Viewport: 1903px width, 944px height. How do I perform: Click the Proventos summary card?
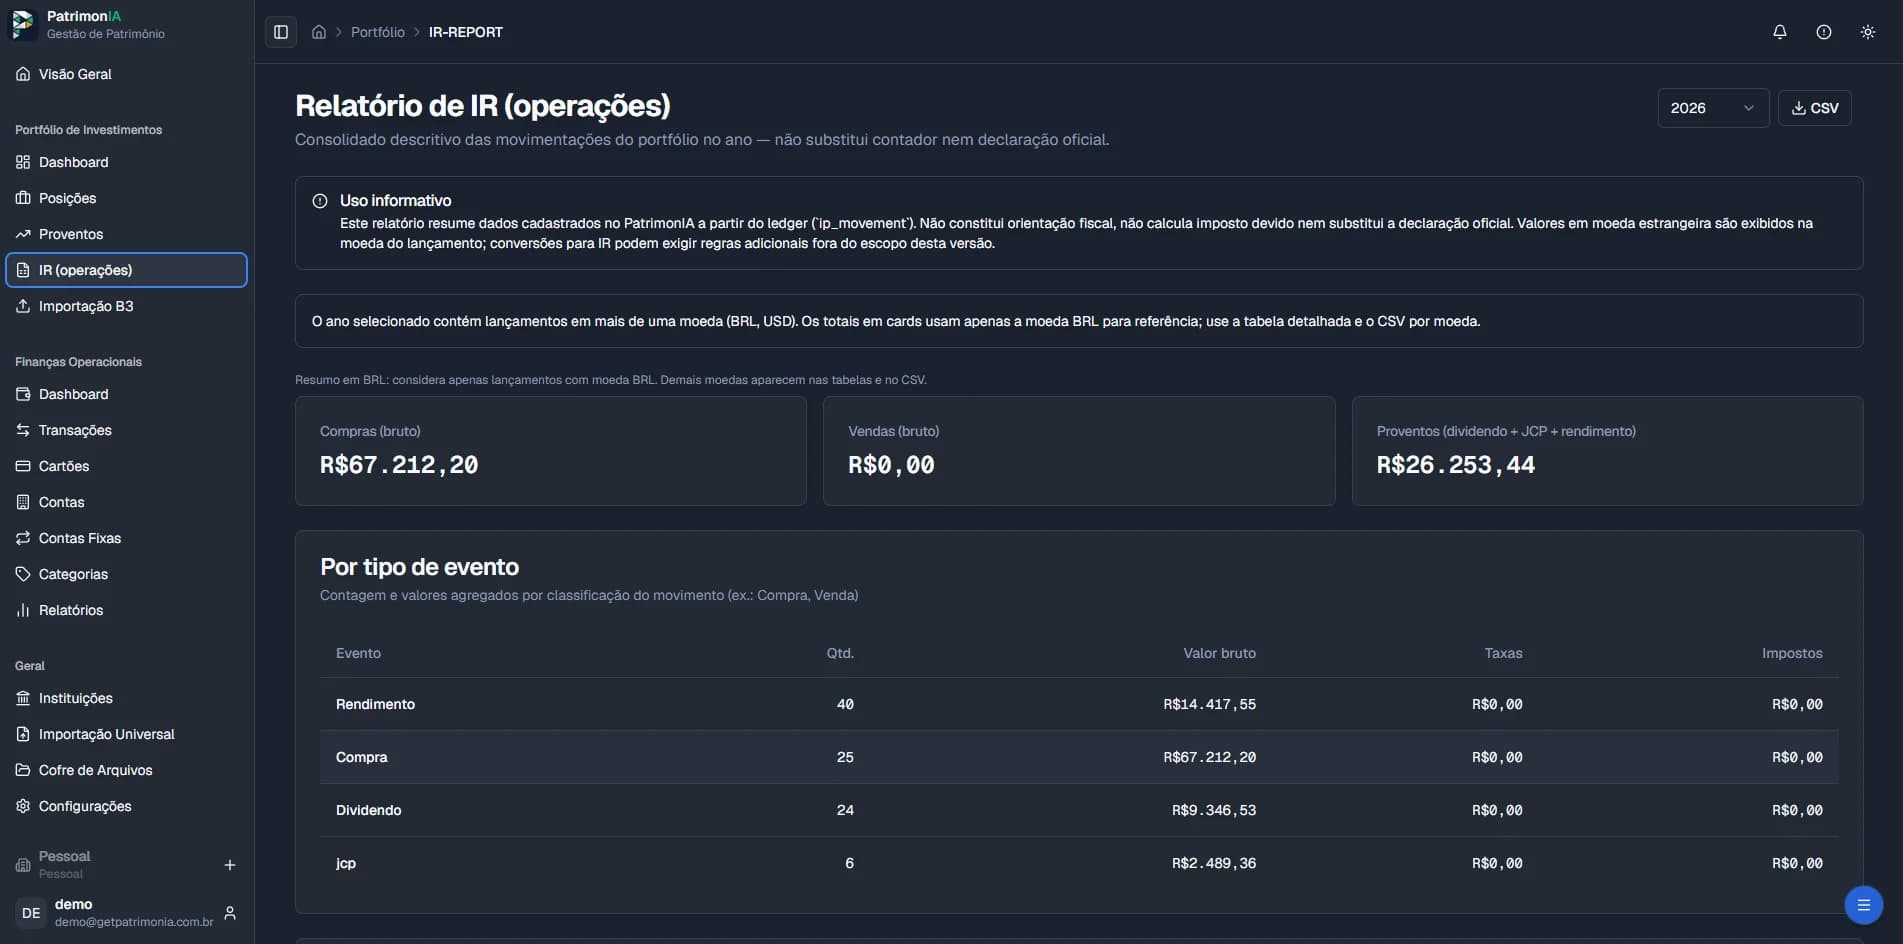1607,451
